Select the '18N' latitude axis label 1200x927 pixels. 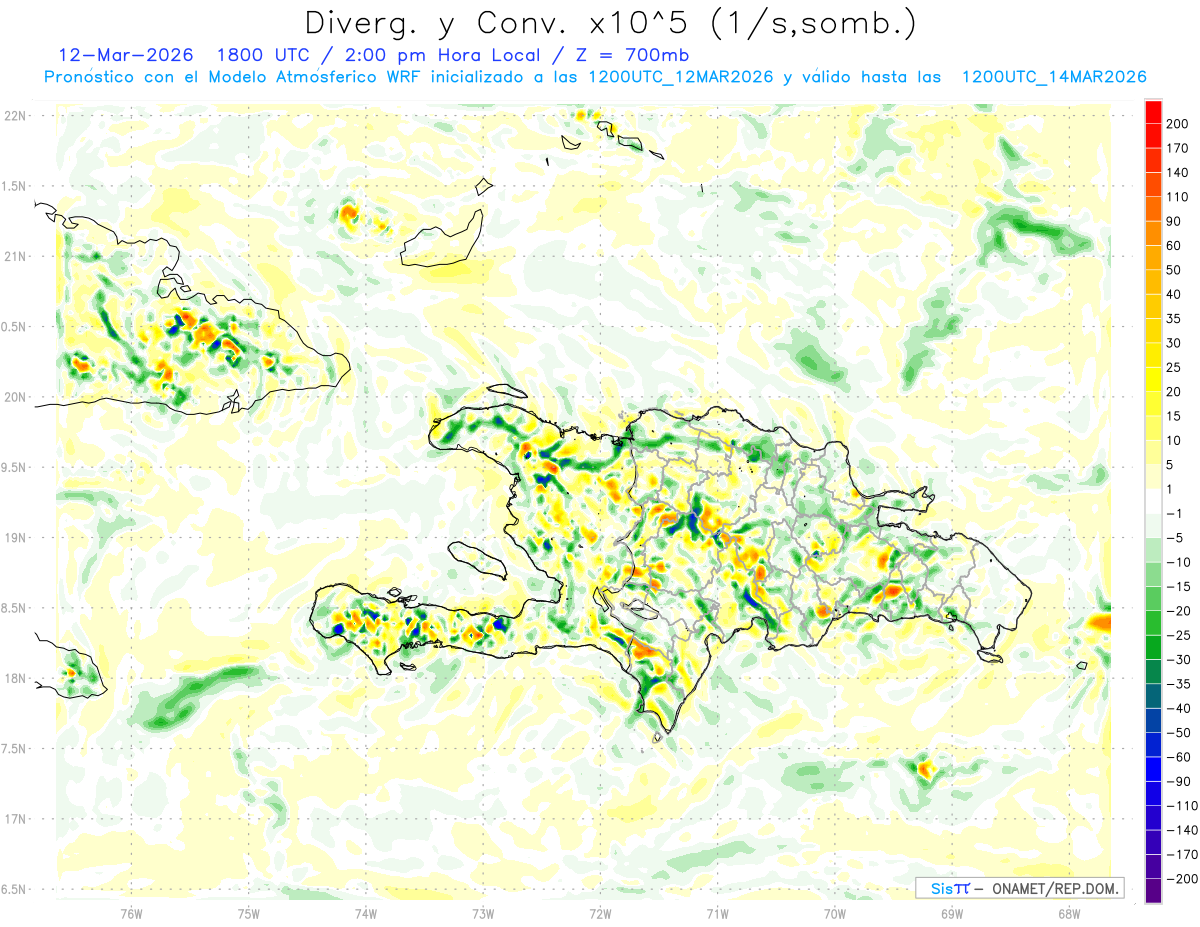14,678
